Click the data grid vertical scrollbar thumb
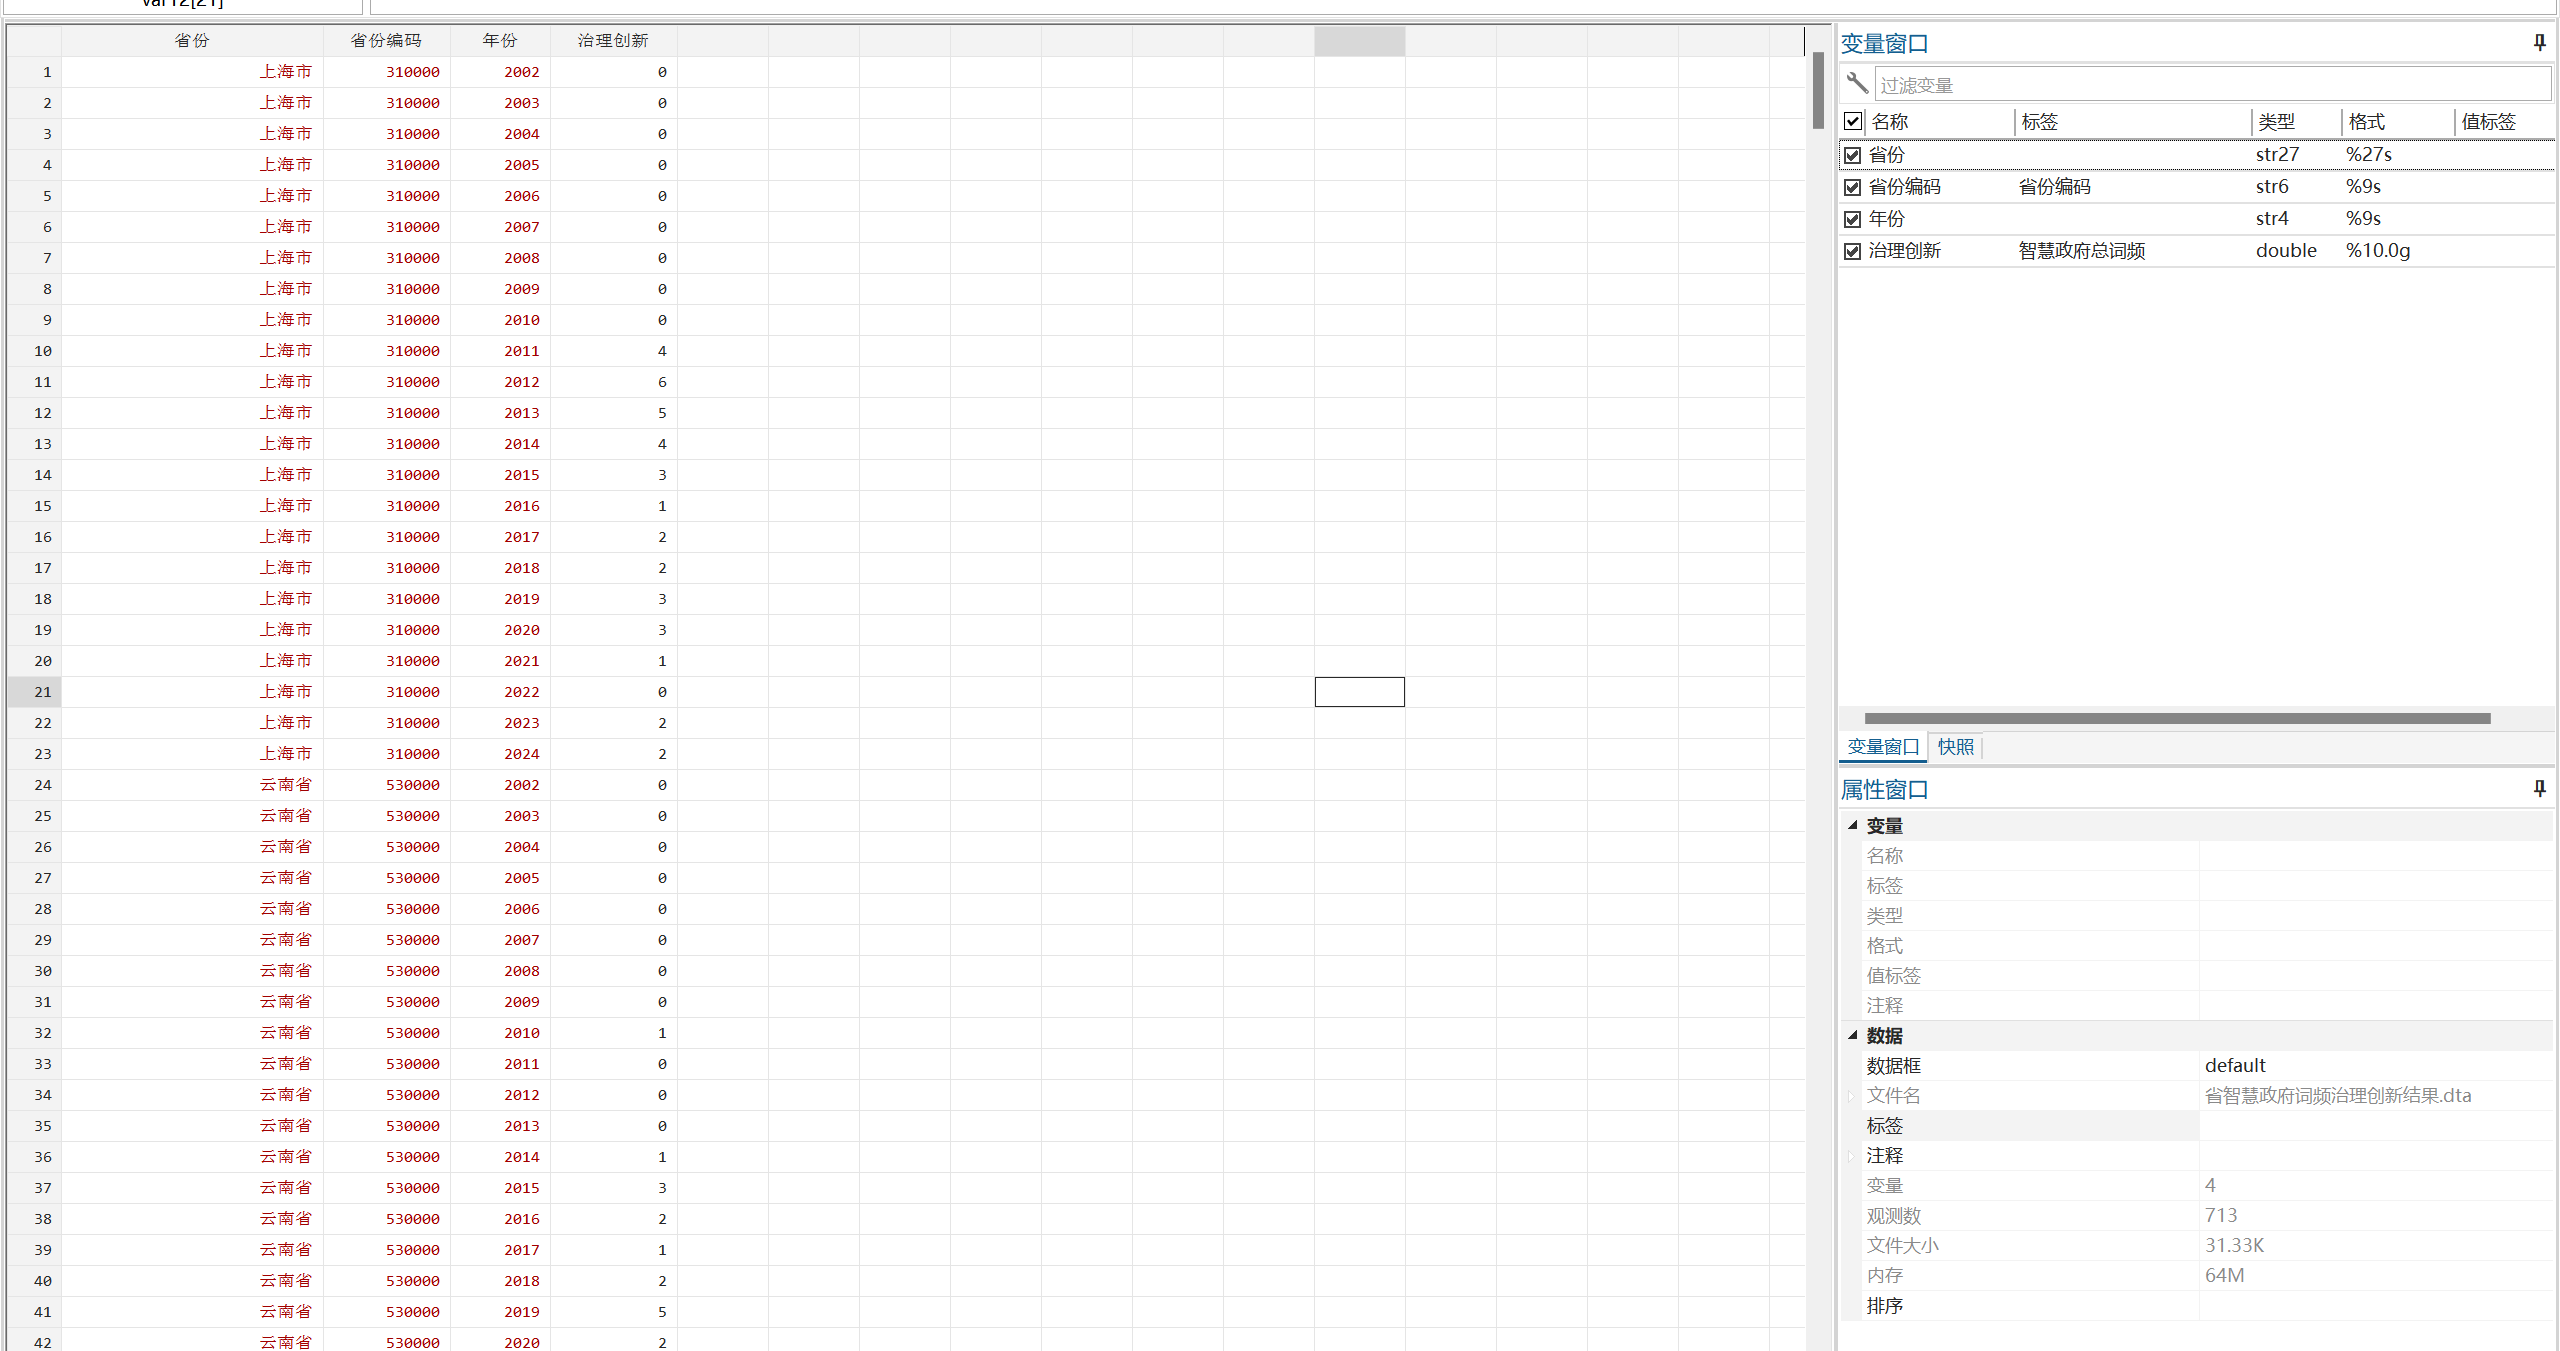 (1817, 90)
